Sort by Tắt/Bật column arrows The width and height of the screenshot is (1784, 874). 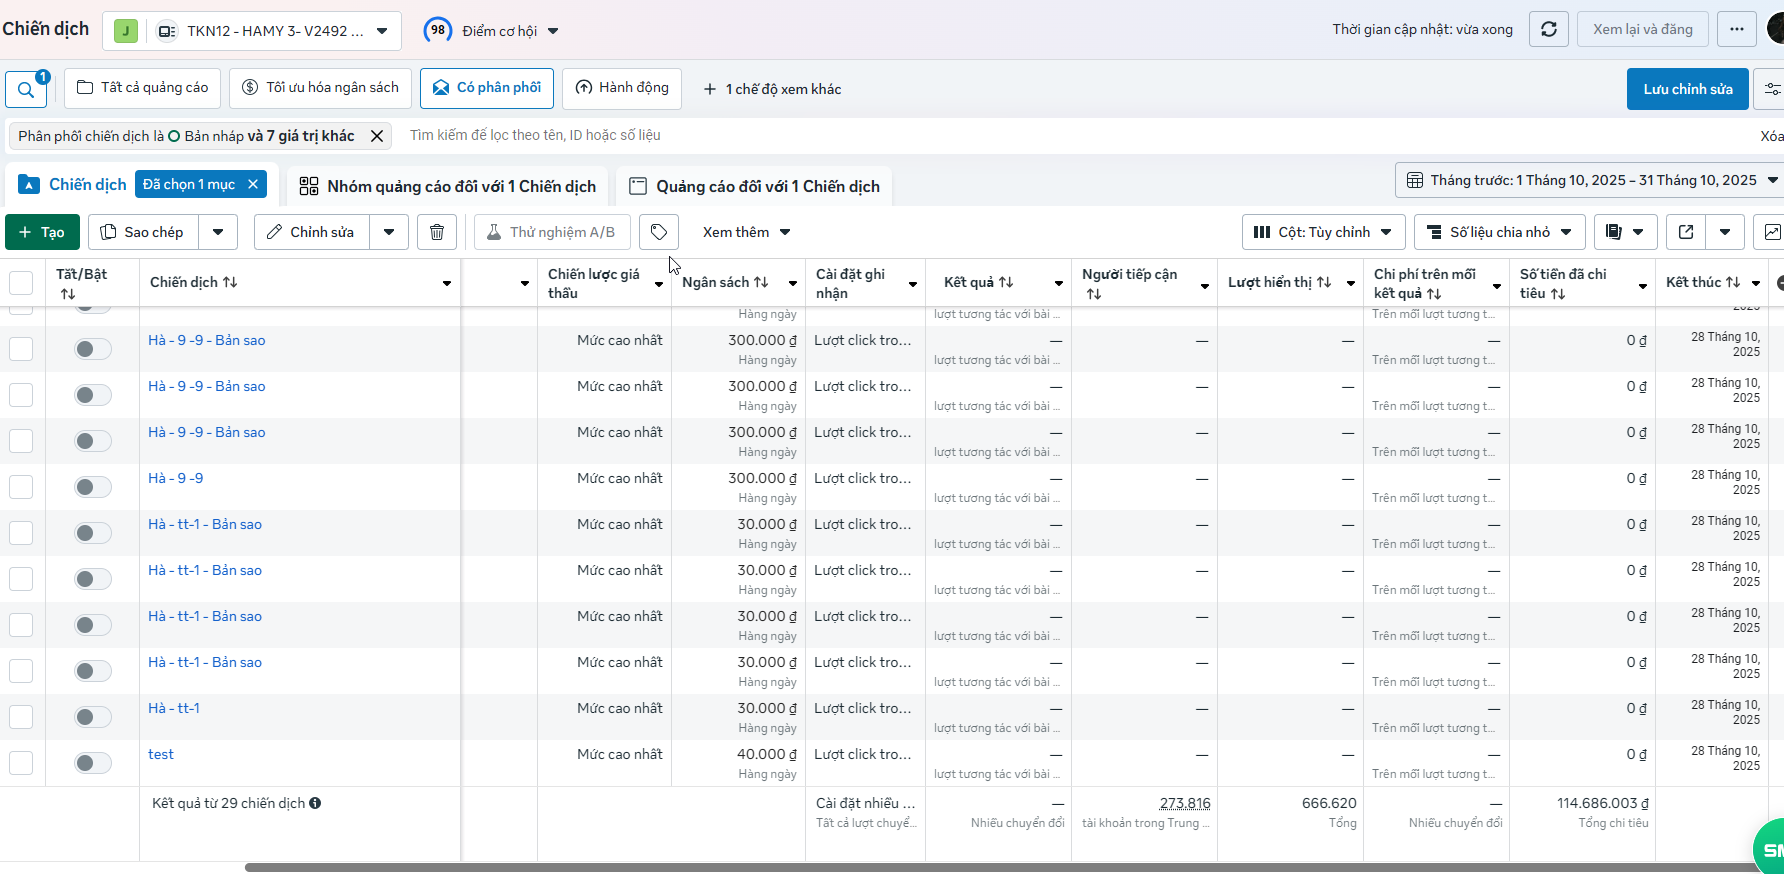point(68,294)
